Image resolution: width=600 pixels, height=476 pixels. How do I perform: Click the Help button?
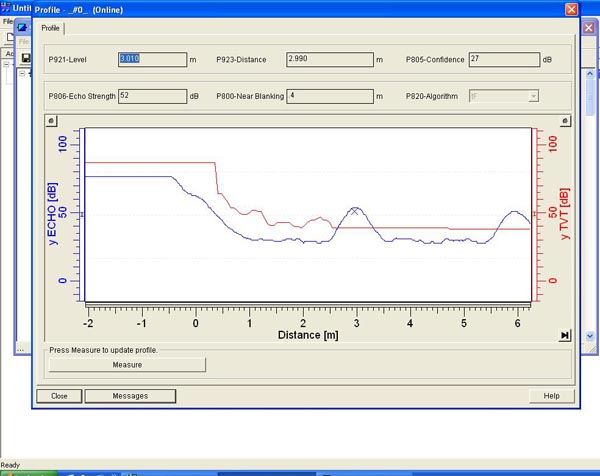pyautogui.click(x=551, y=396)
